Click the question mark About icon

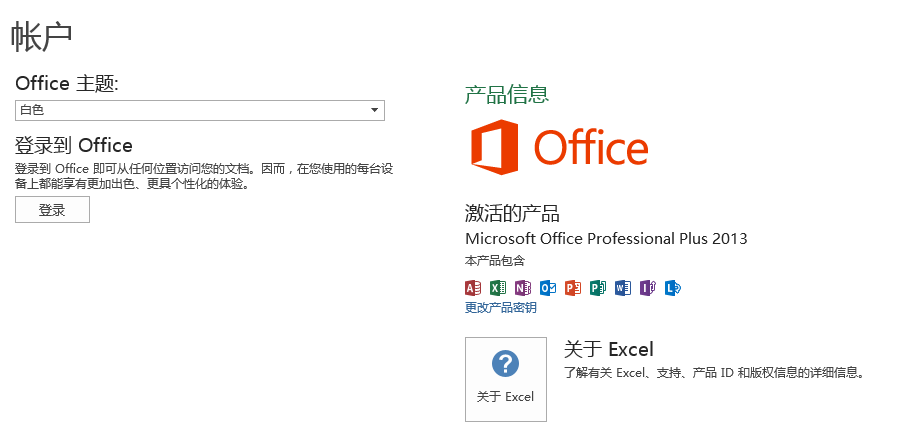(505, 363)
